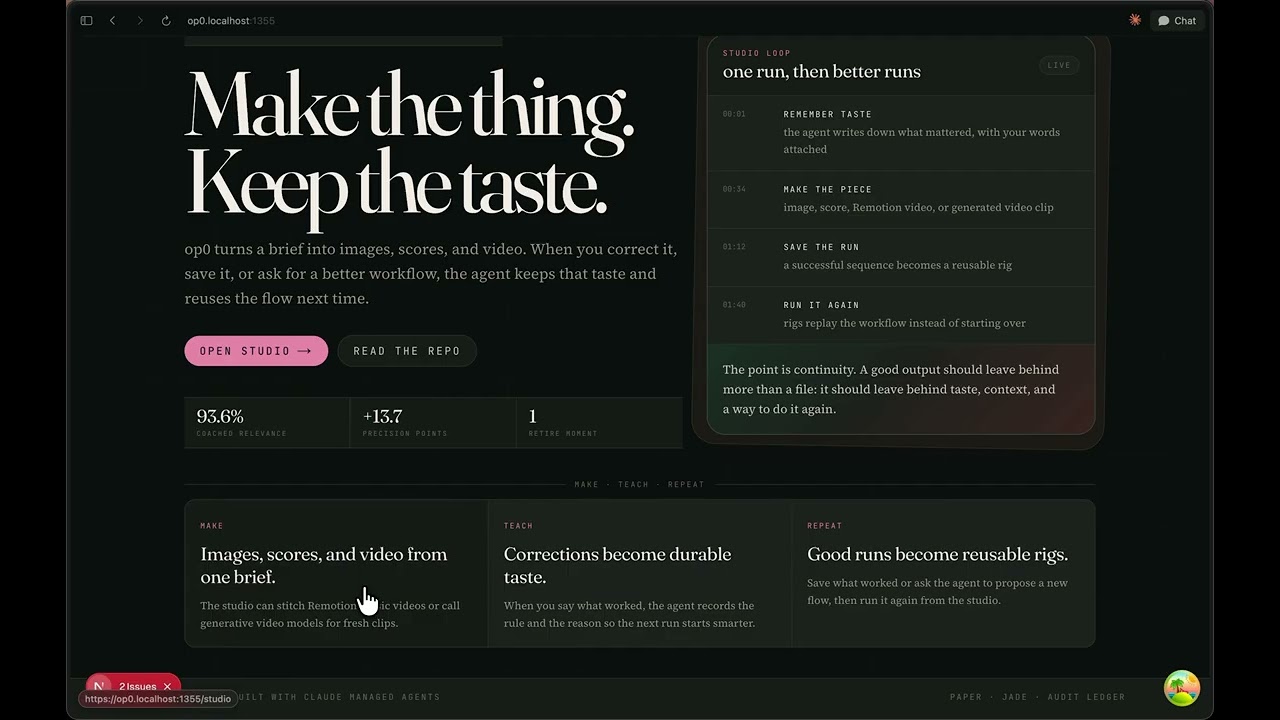Dismiss the 2 Issues badge with X
Screen dimensions: 1280x720
[167, 686]
